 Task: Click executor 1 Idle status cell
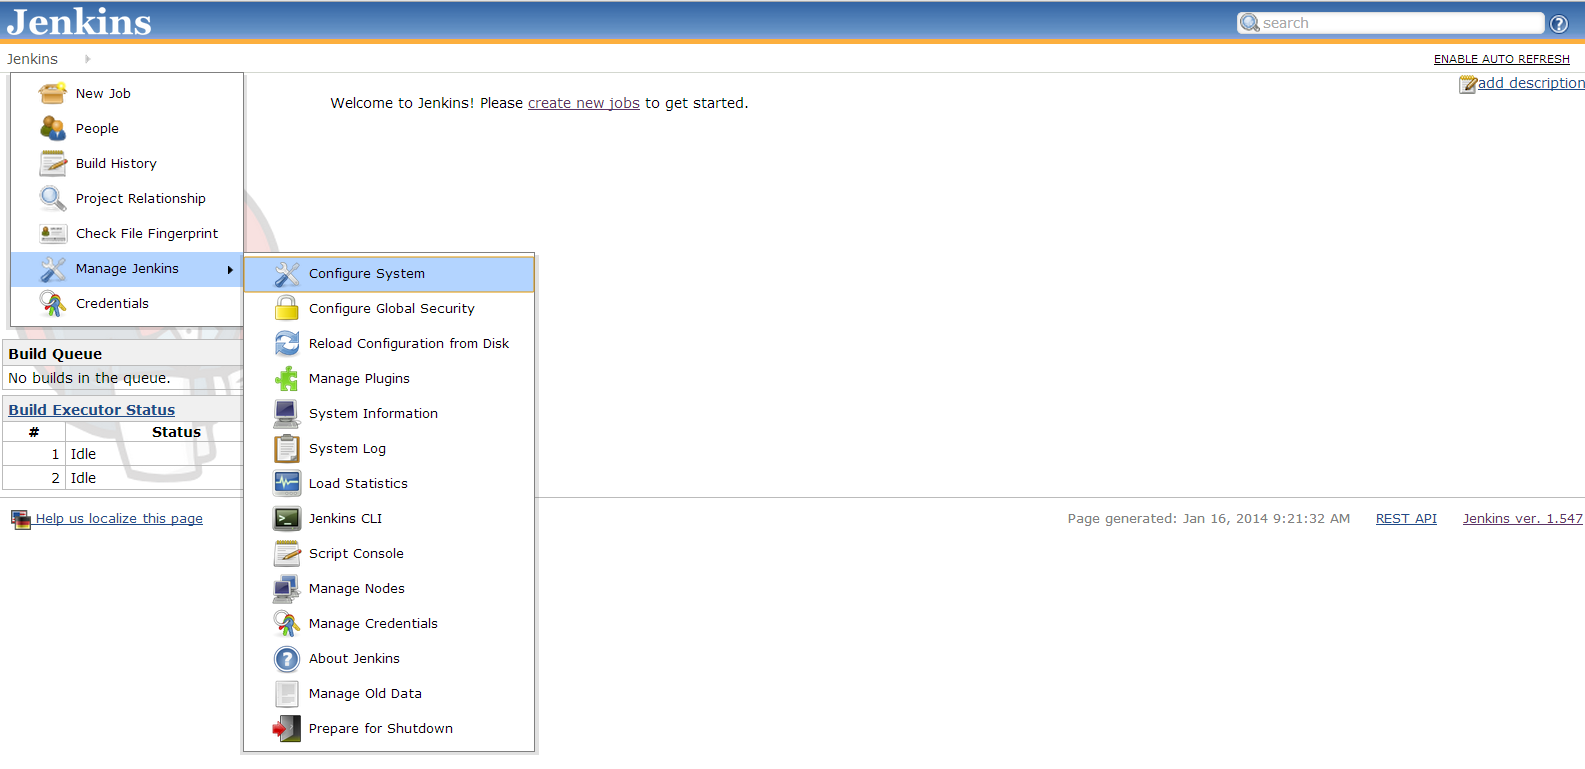click(154, 454)
